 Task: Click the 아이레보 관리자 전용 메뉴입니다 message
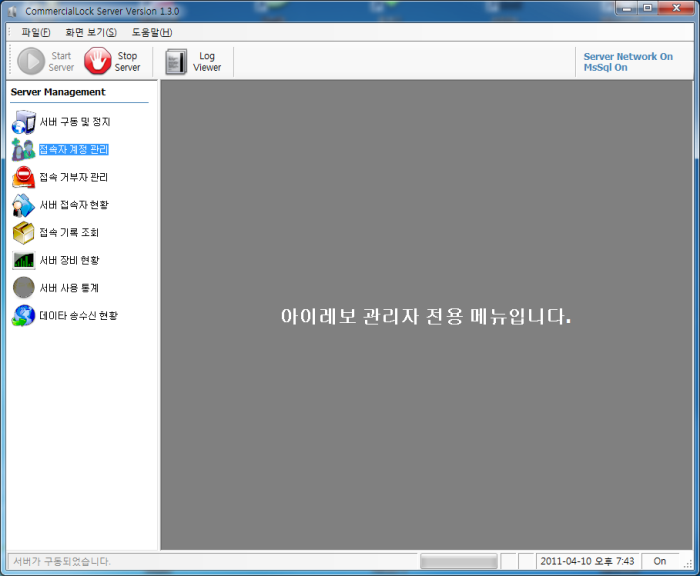pyautogui.click(x=426, y=316)
